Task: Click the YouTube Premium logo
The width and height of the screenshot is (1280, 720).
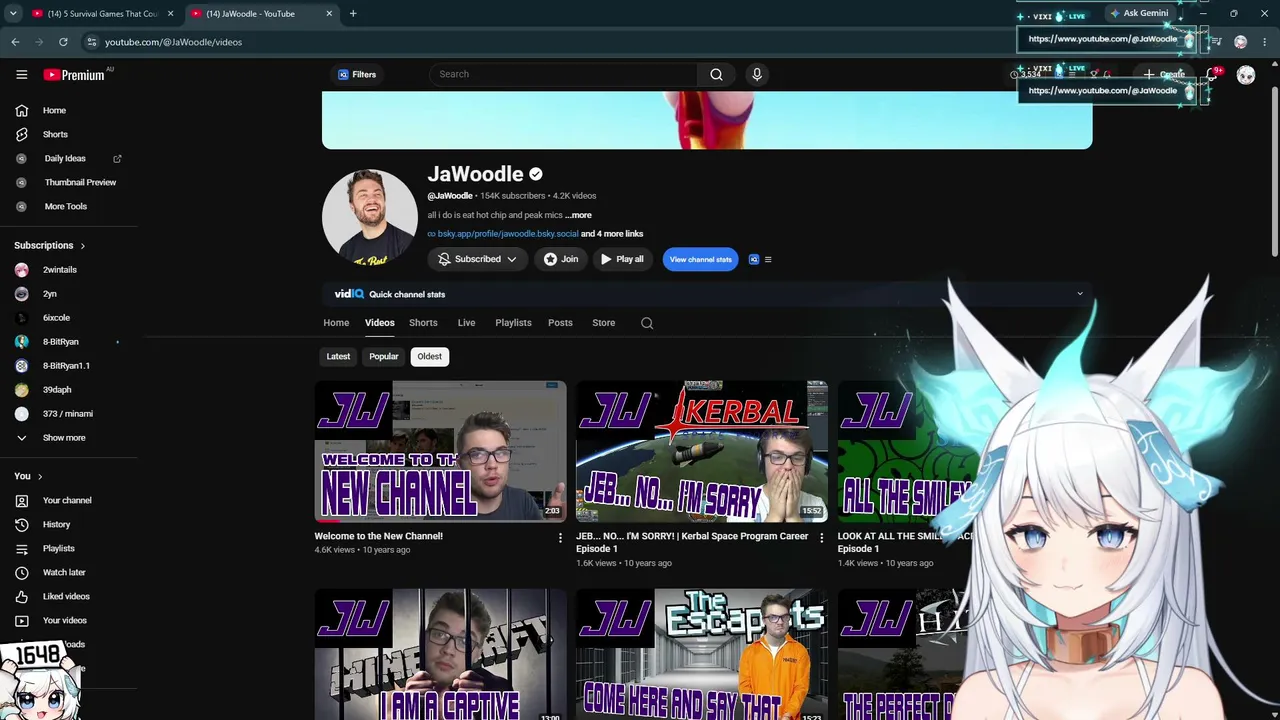Action: pyautogui.click(x=74, y=74)
